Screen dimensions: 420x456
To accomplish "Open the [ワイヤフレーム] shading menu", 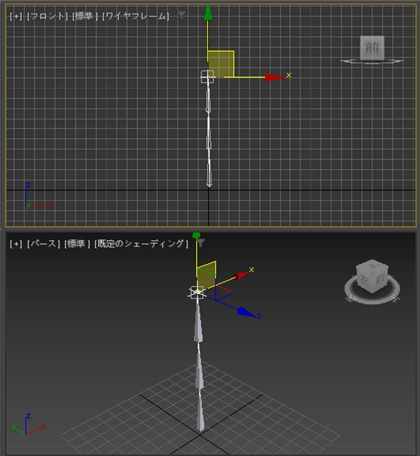I will tap(136, 16).
